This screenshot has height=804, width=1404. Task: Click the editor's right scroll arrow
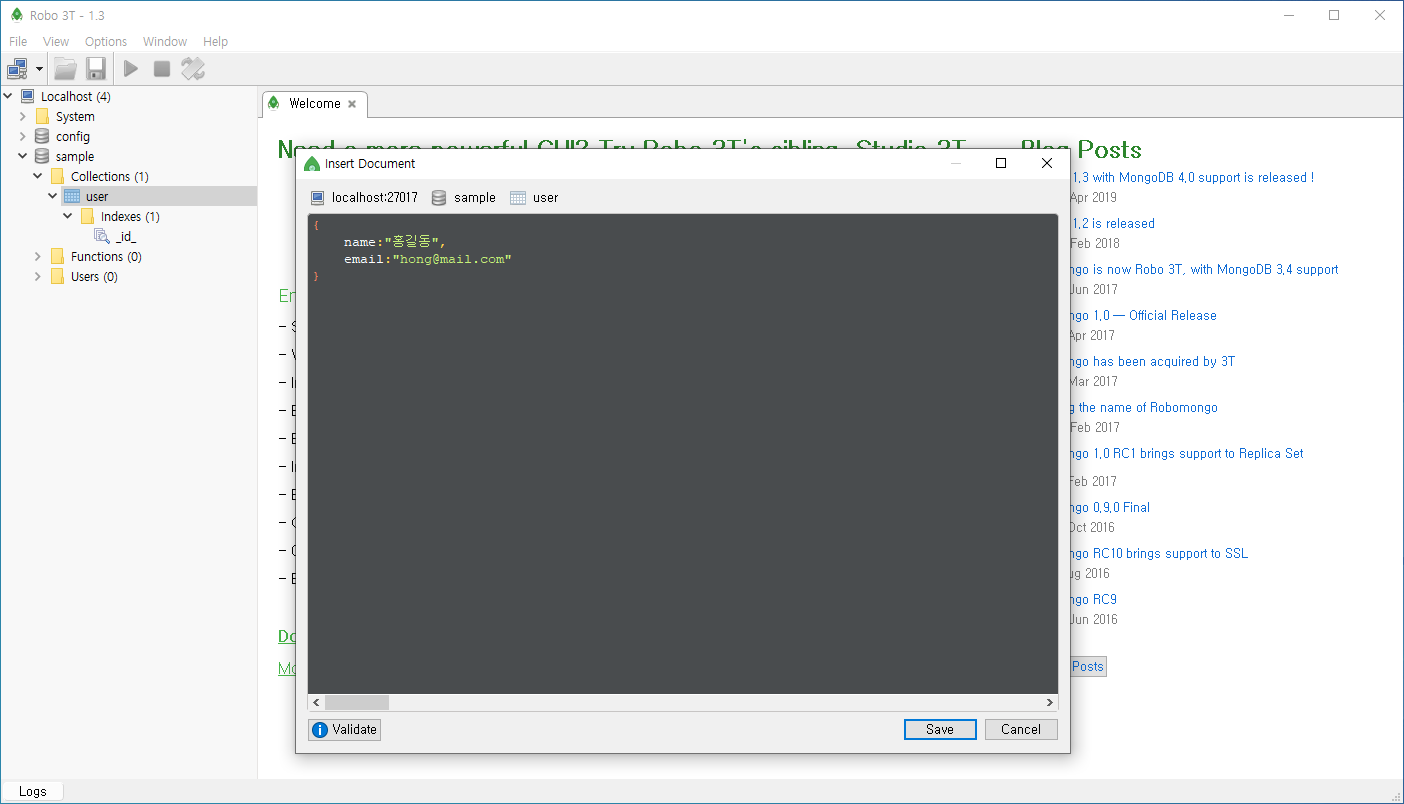tap(1050, 703)
